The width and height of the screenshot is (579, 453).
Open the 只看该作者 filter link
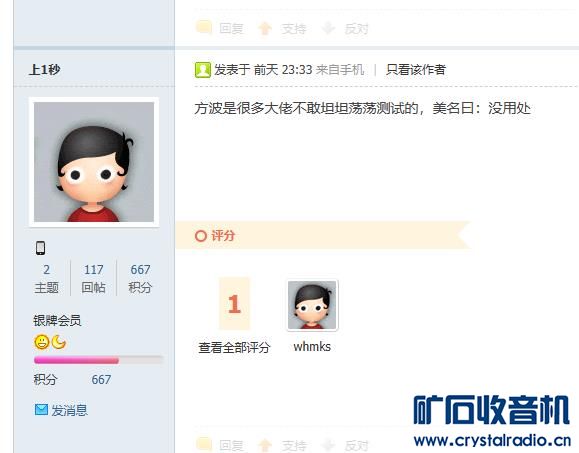click(x=416, y=70)
